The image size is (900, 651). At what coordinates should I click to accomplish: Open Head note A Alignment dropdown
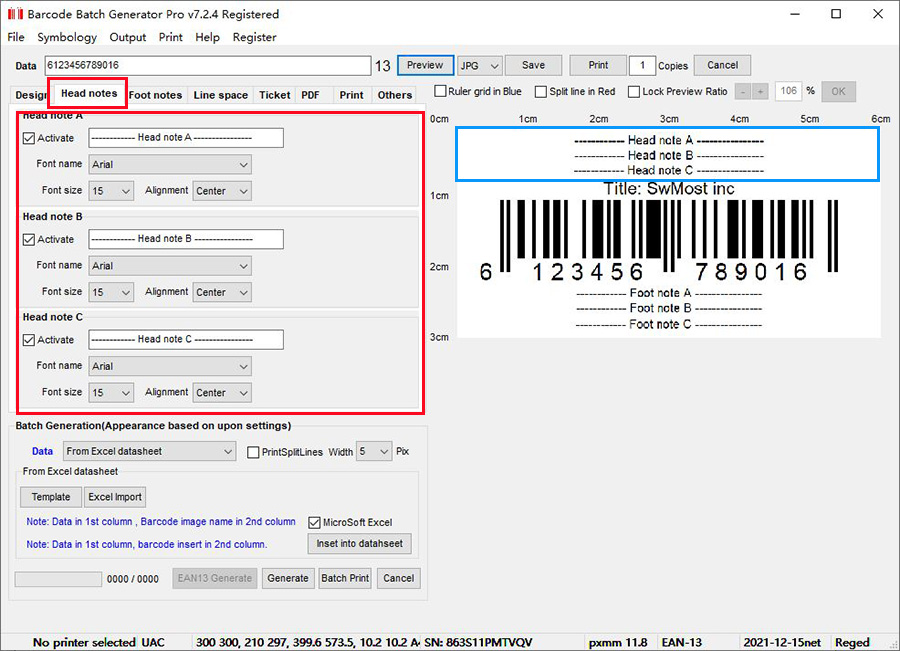coord(222,191)
